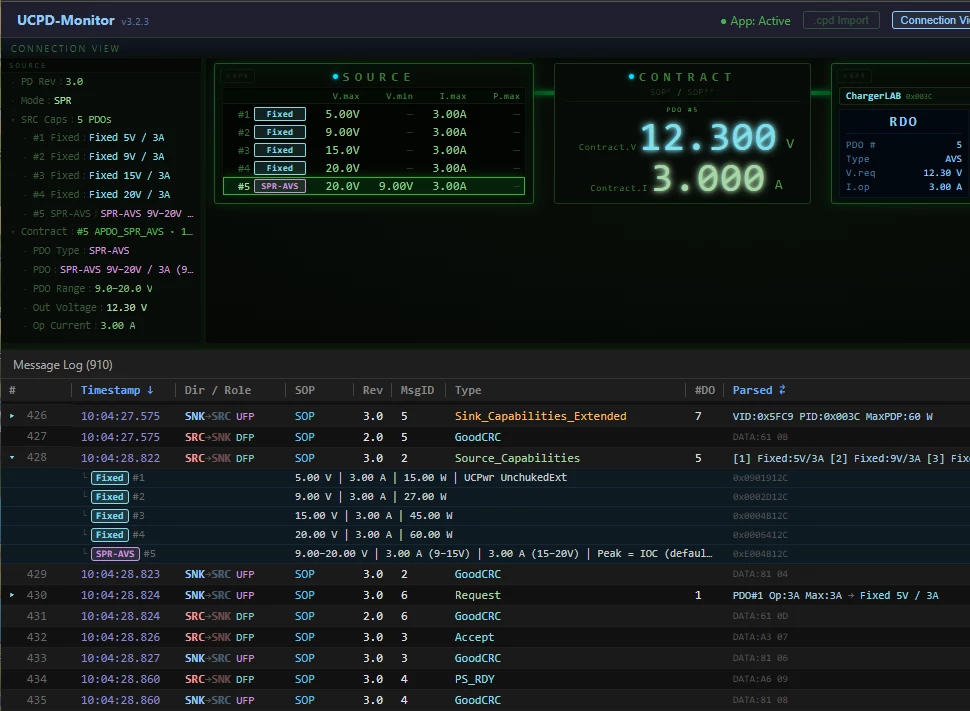Click the Request message type in row 430
The width and height of the screenshot is (970, 711).
pyautogui.click(x=478, y=595)
